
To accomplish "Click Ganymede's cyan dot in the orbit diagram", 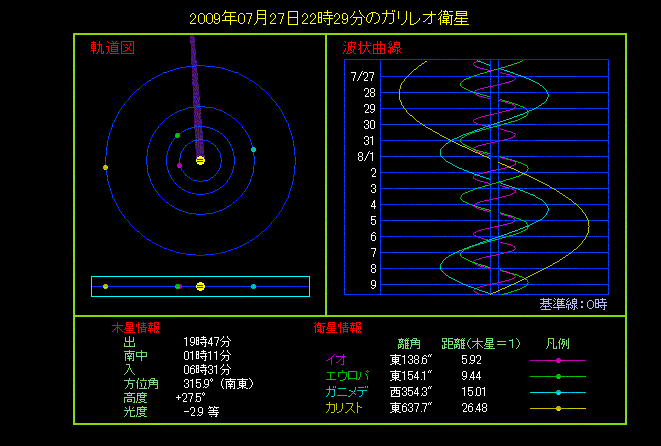I will click(254, 149).
